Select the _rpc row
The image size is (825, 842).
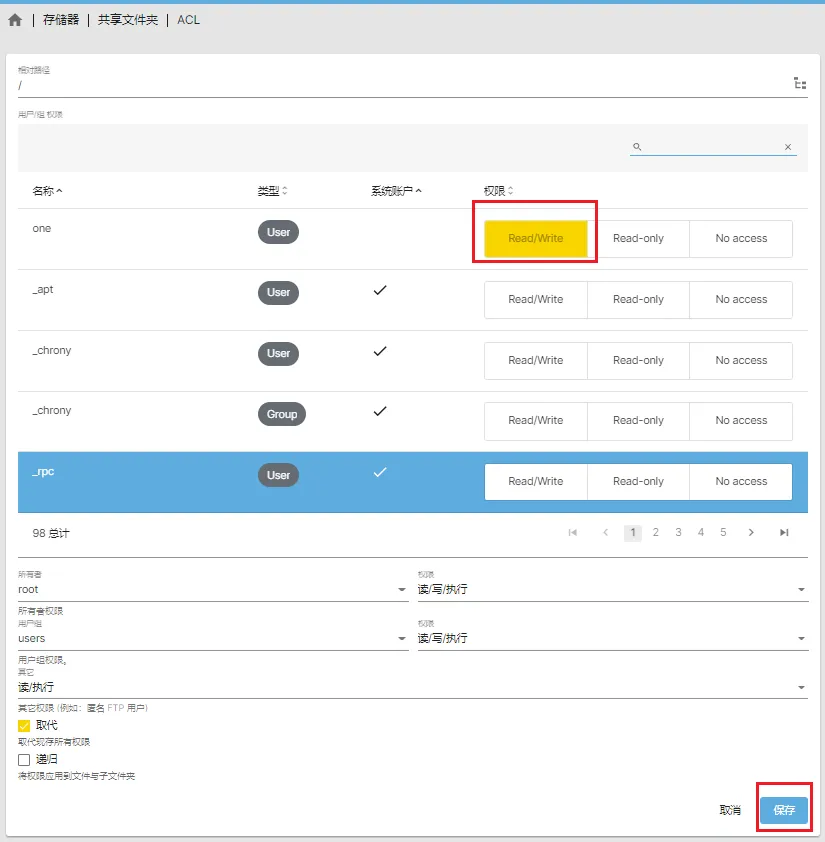pos(412,482)
